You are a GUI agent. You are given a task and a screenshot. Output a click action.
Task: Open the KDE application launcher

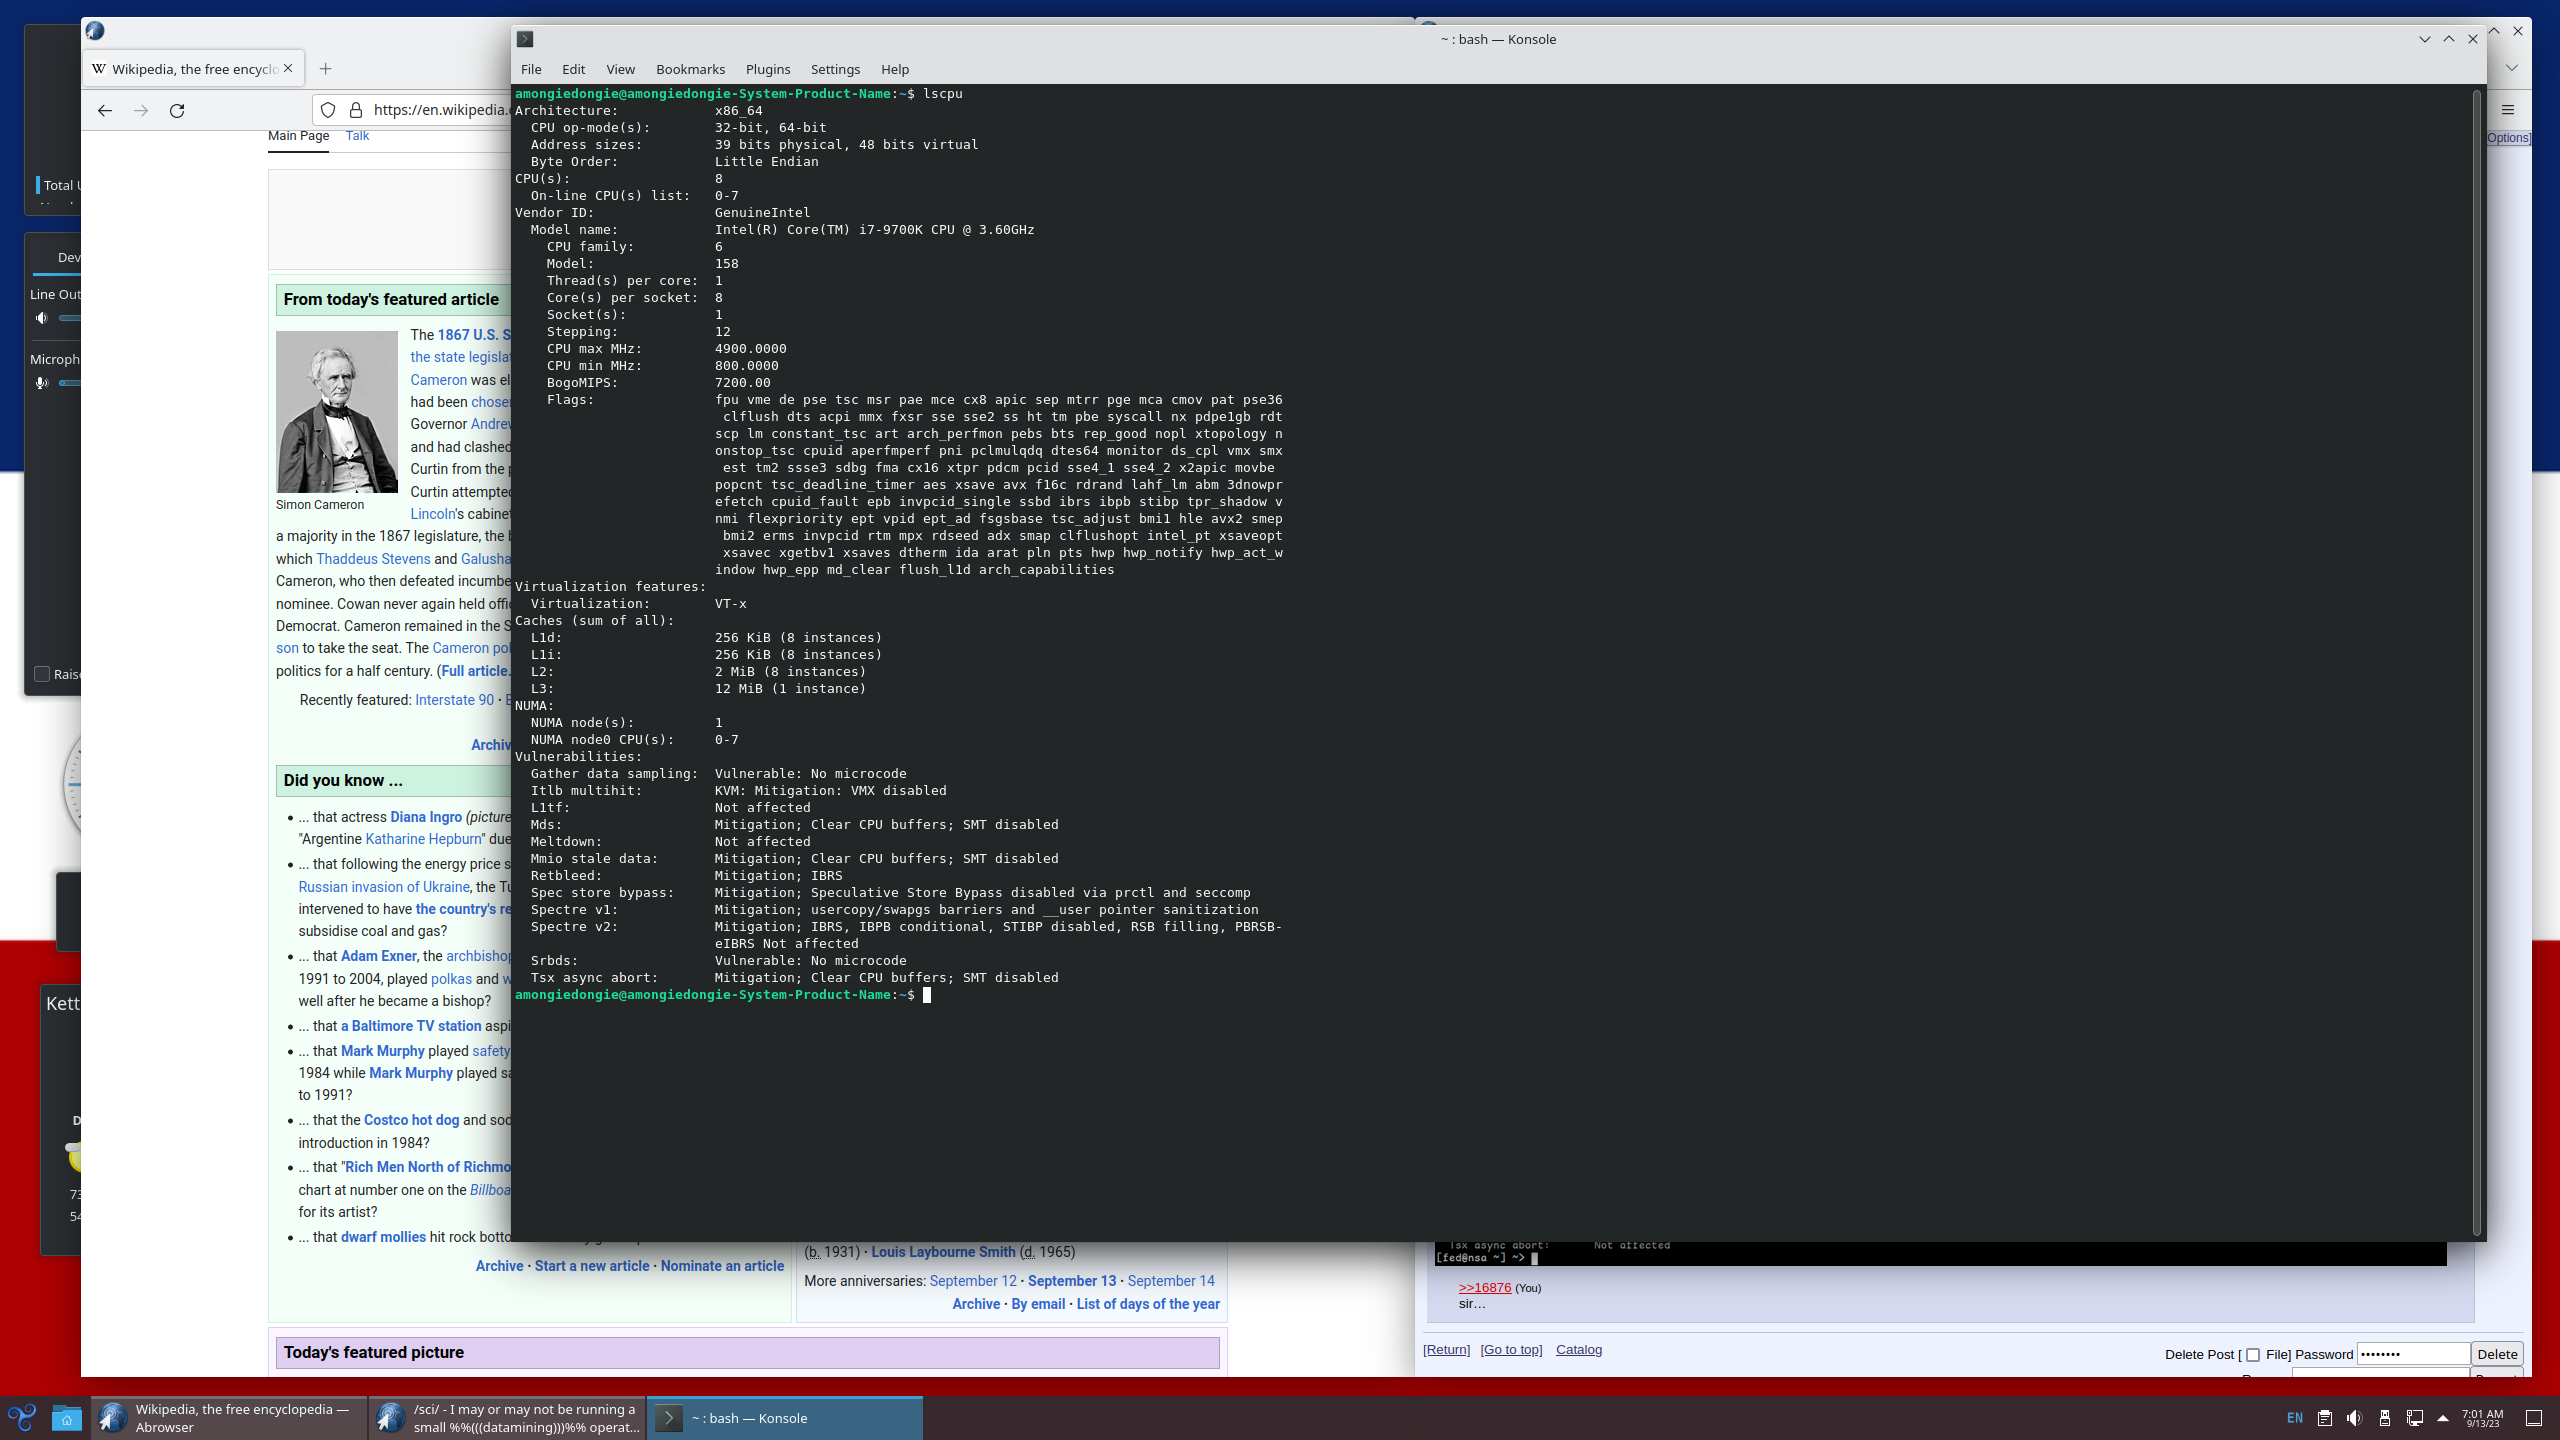[22, 1418]
